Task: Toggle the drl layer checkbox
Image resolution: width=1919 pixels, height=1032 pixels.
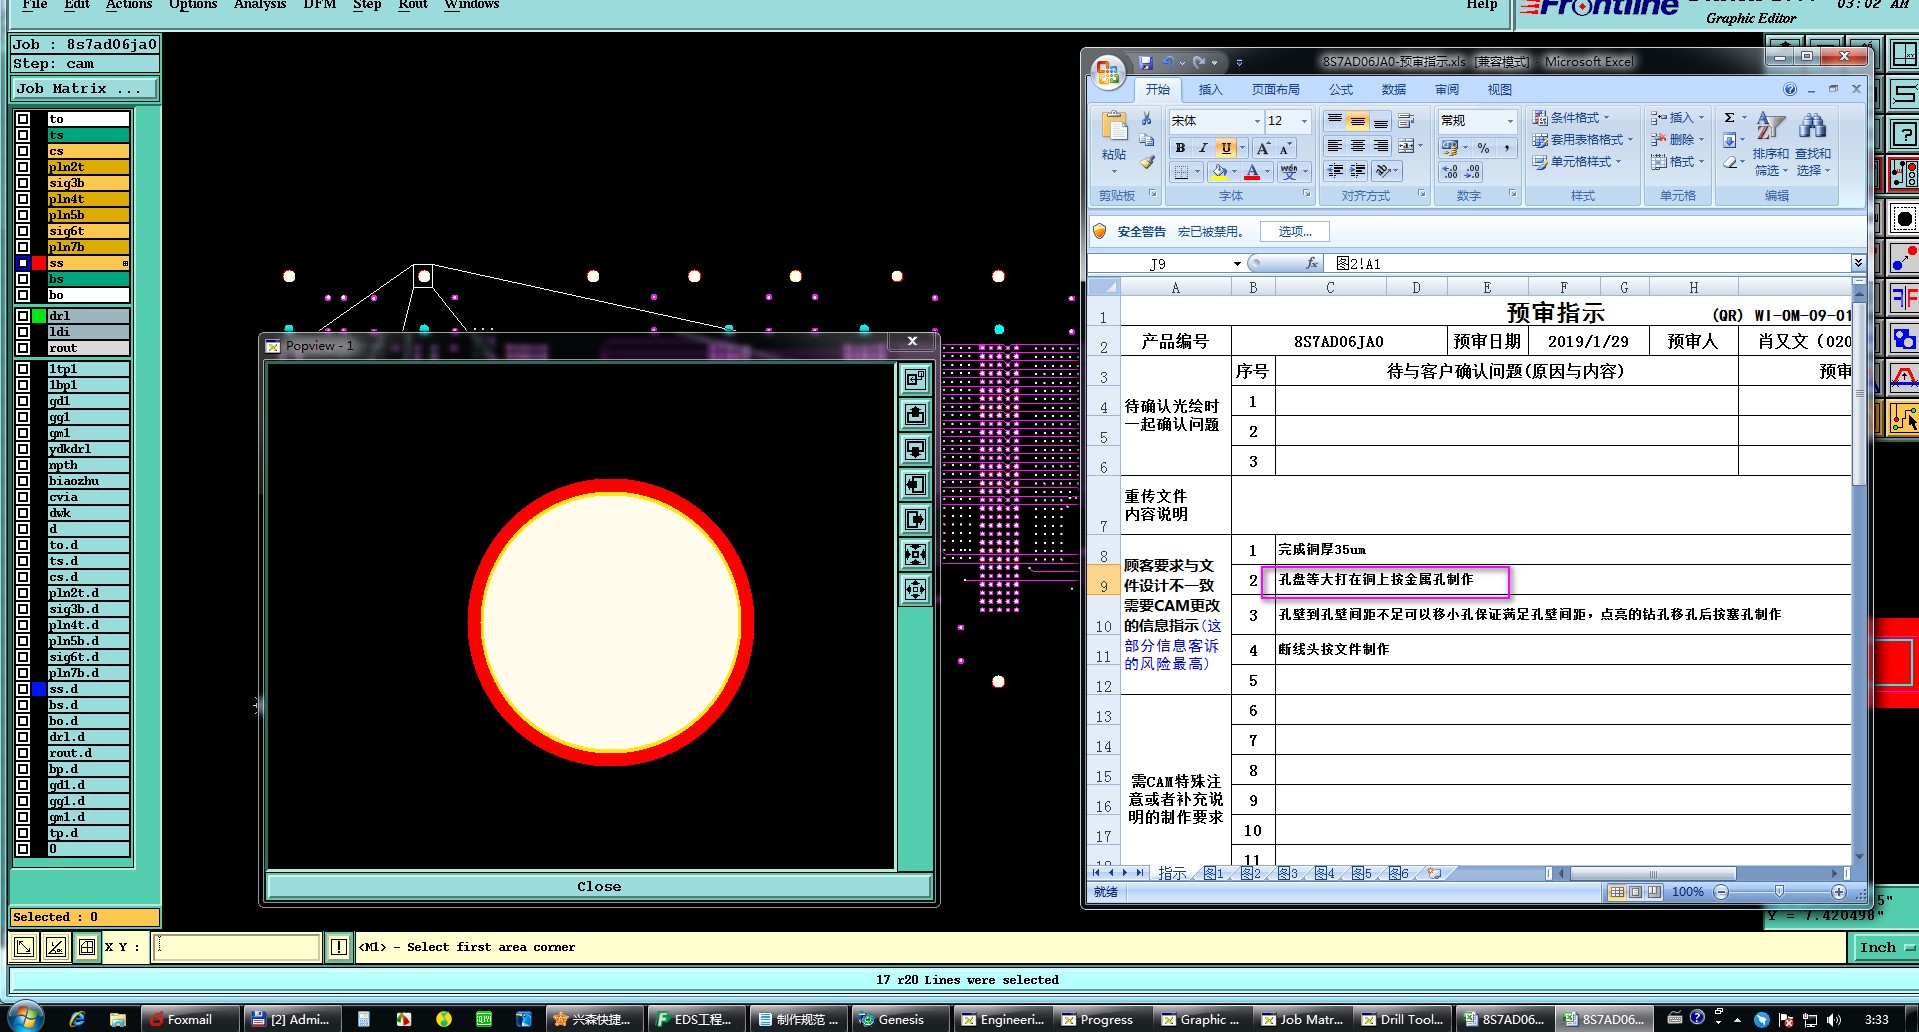Action: point(23,316)
